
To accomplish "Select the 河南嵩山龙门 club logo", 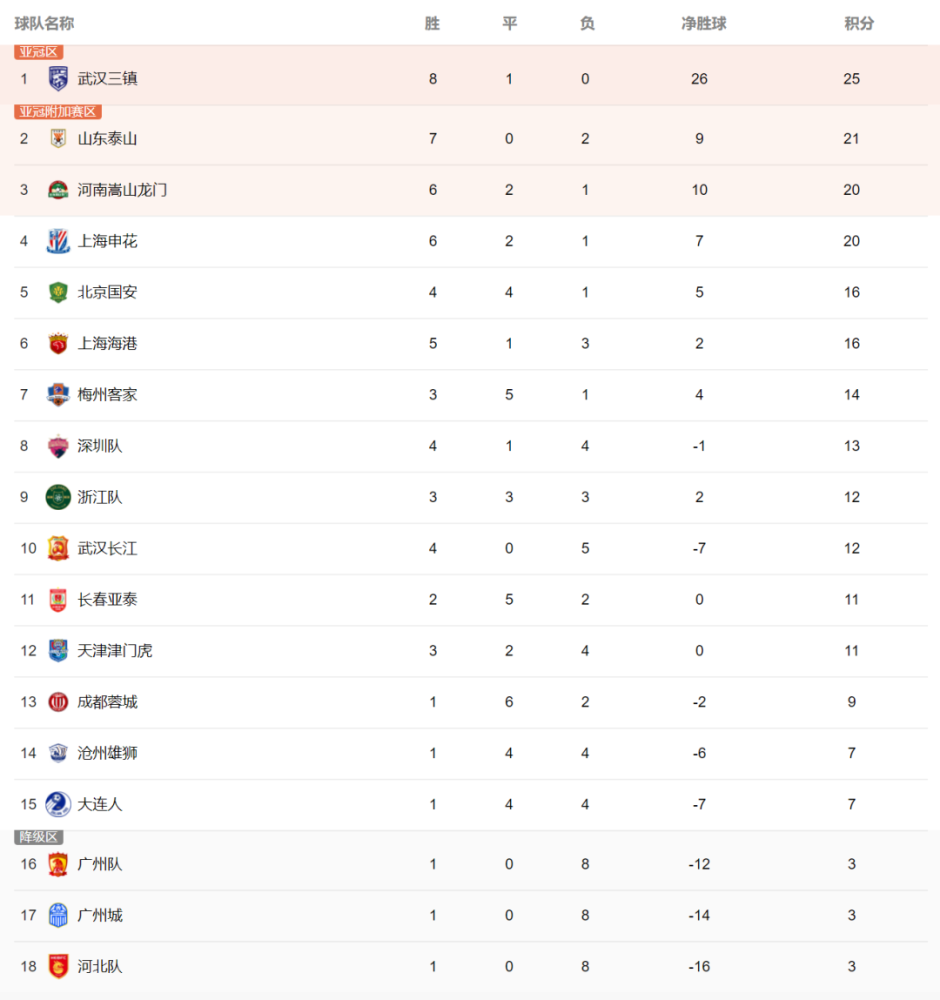I will coord(58,190).
